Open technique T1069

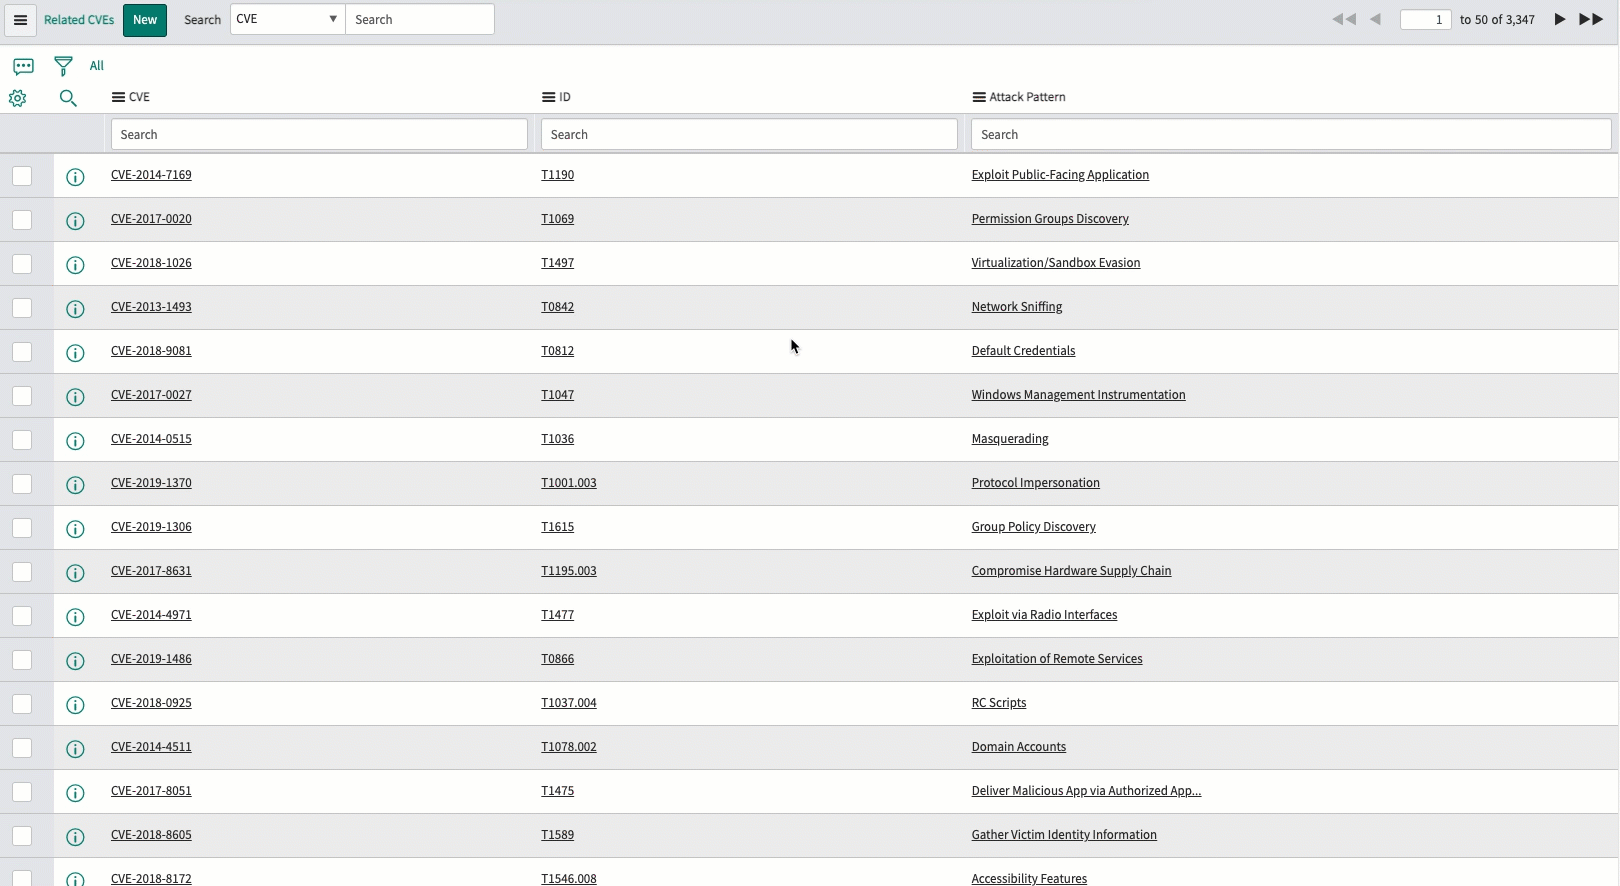coord(558,219)
